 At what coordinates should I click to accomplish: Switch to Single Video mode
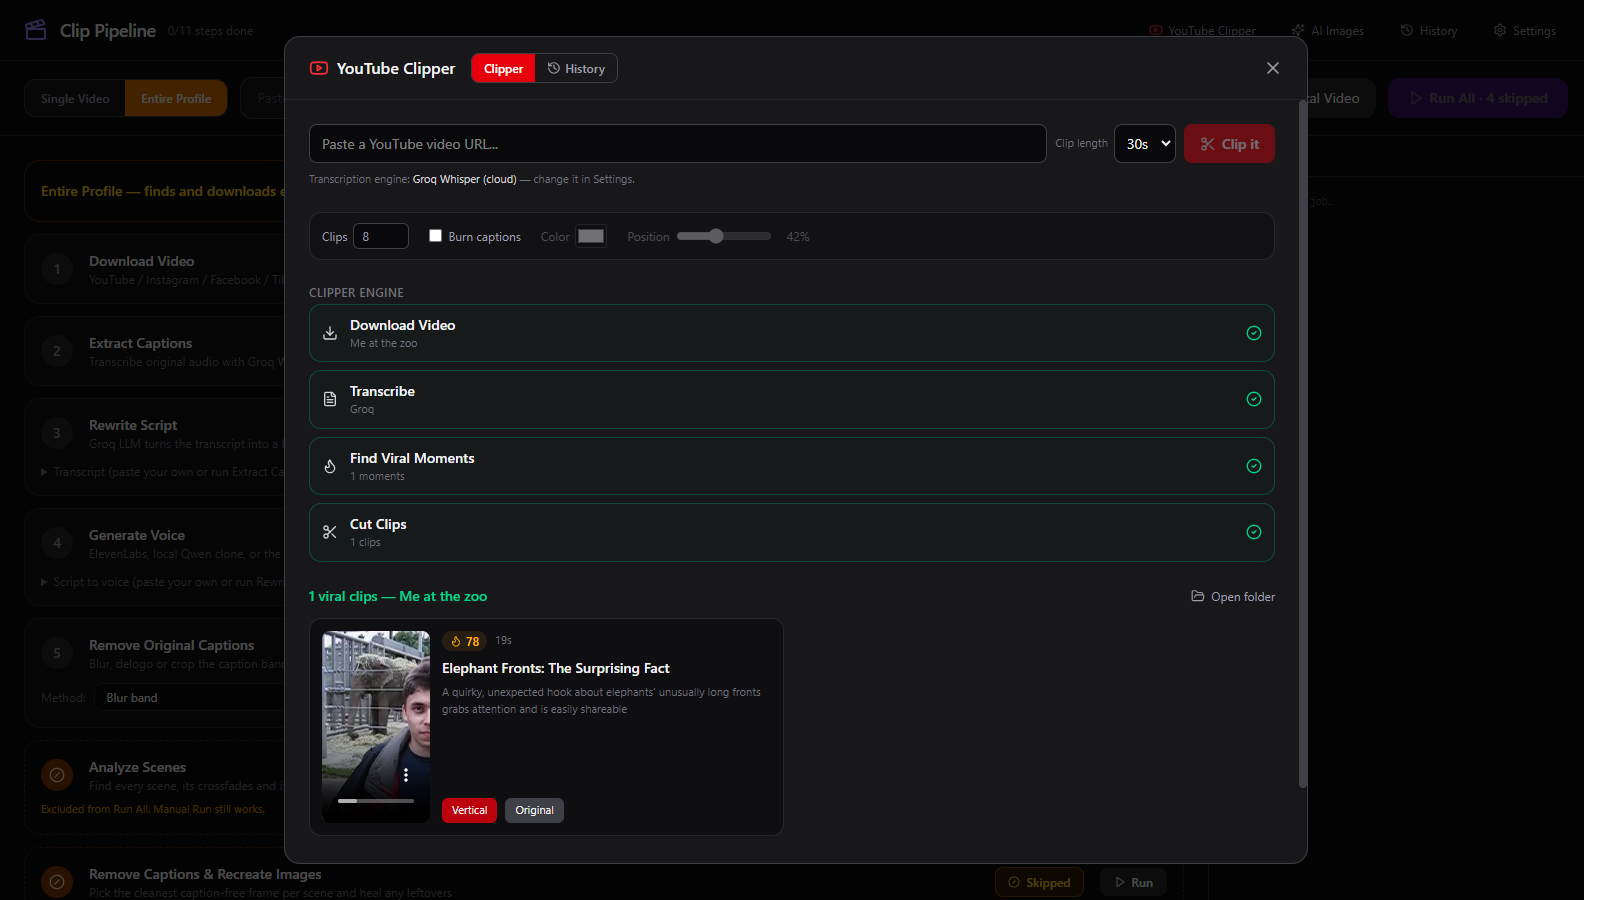click(x=75, y=98)
